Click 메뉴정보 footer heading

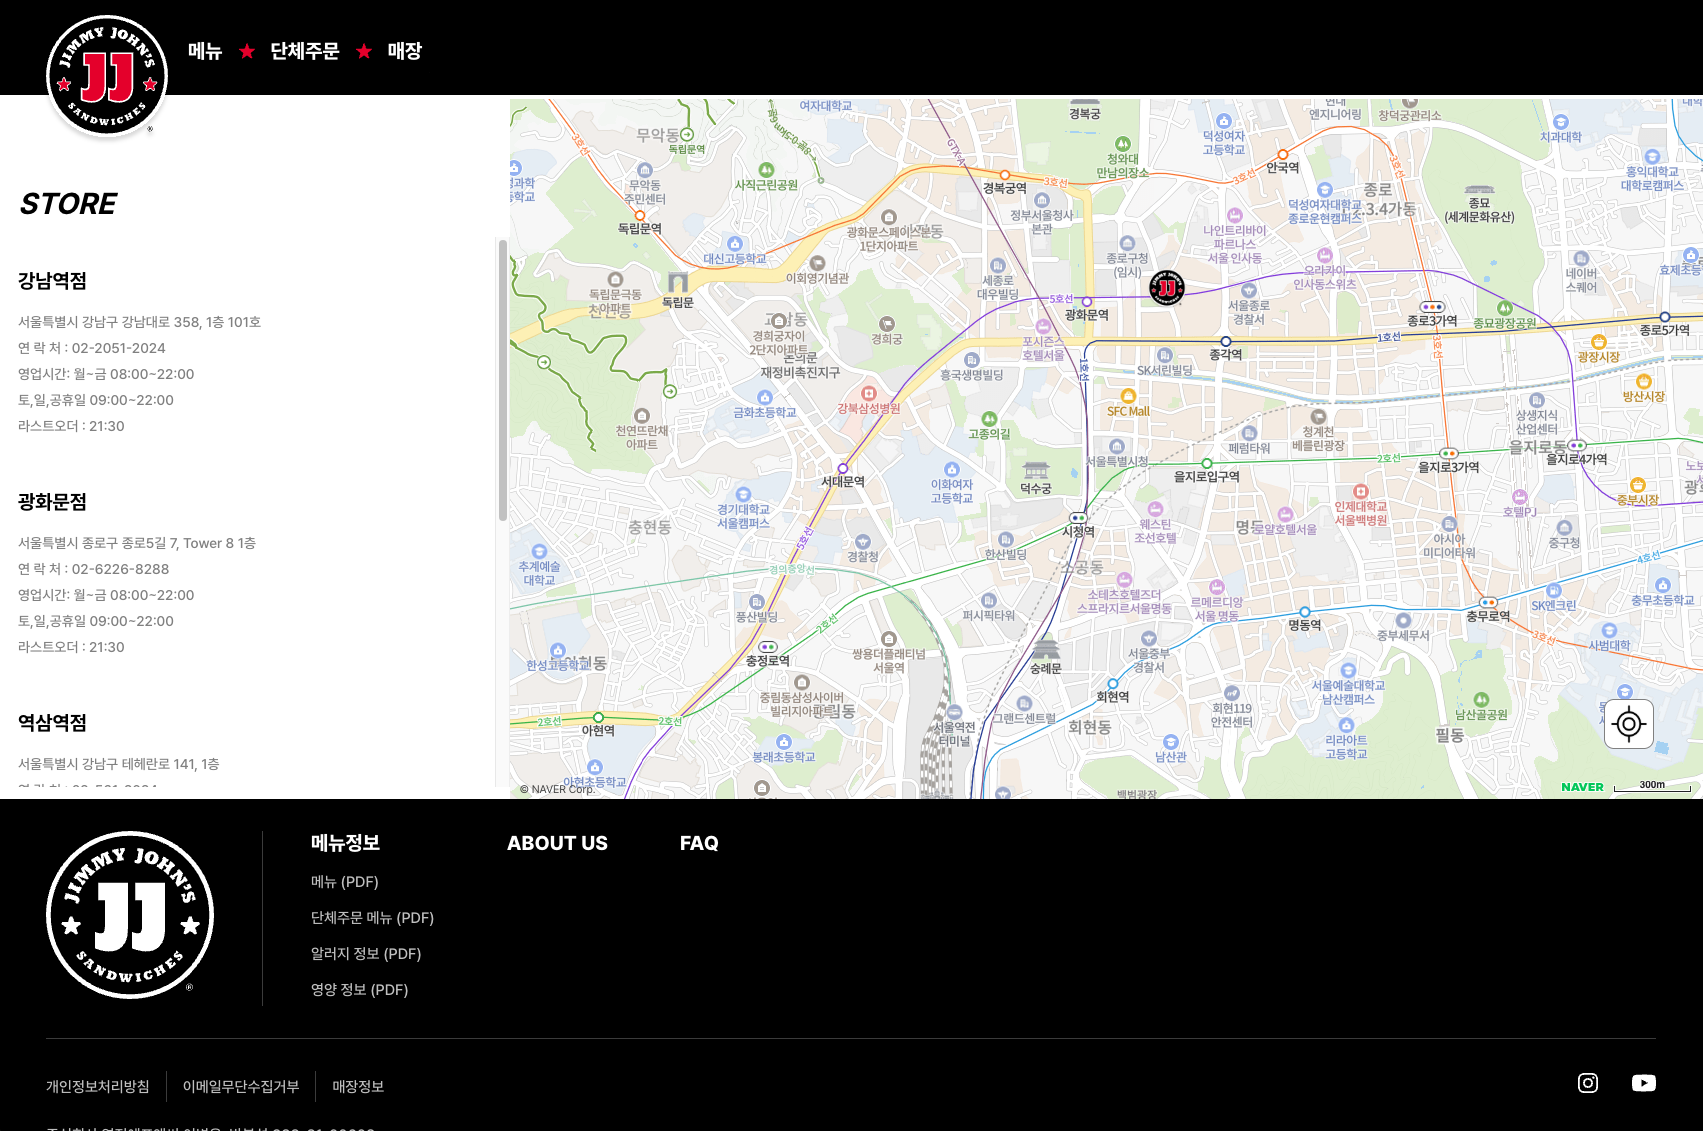point(345,843)
